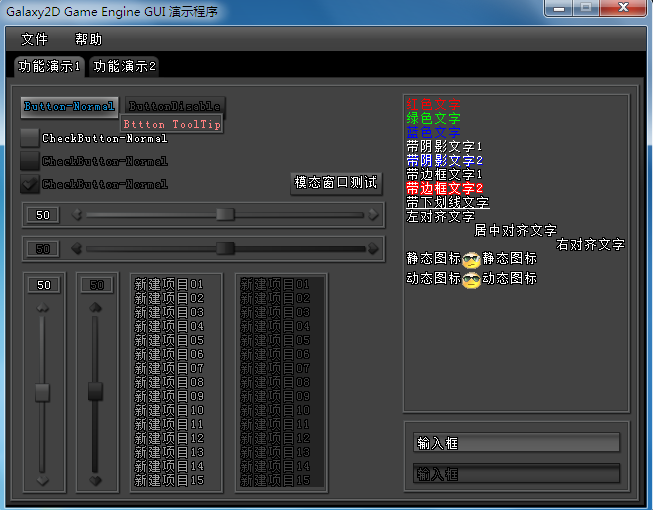The width and height of the screenshot is (653, 510).
Task: Click the upper horizontal slider's thumb handle
Action: 226,214
